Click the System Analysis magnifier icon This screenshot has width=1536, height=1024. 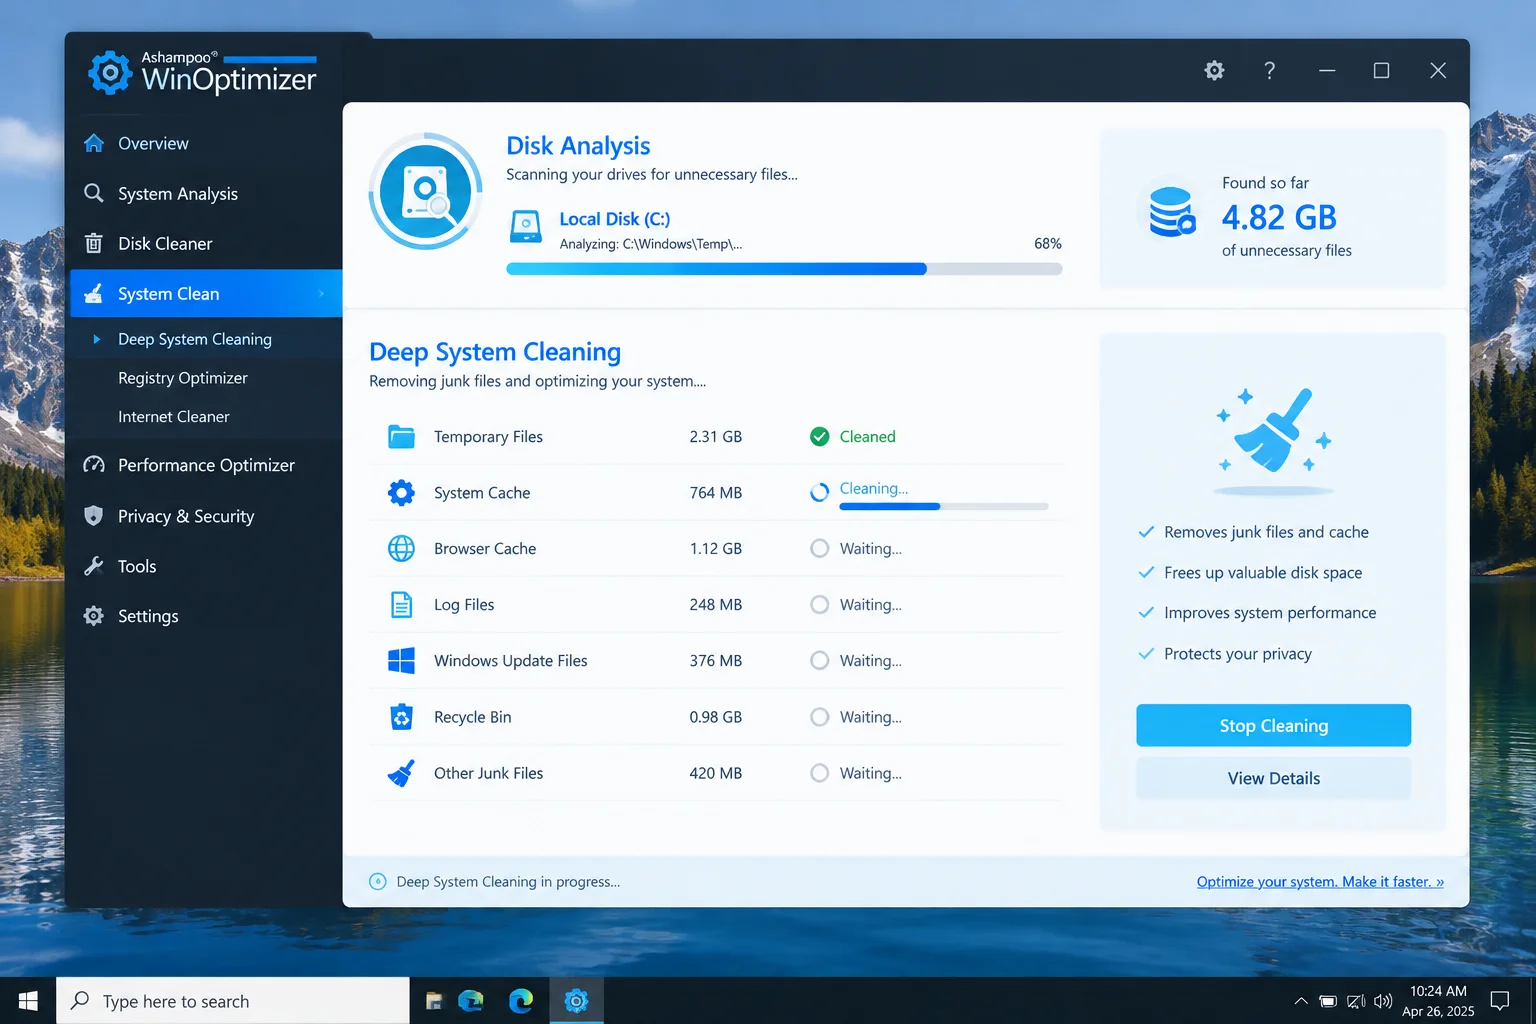pyautogui.click(x=94, y=193)
